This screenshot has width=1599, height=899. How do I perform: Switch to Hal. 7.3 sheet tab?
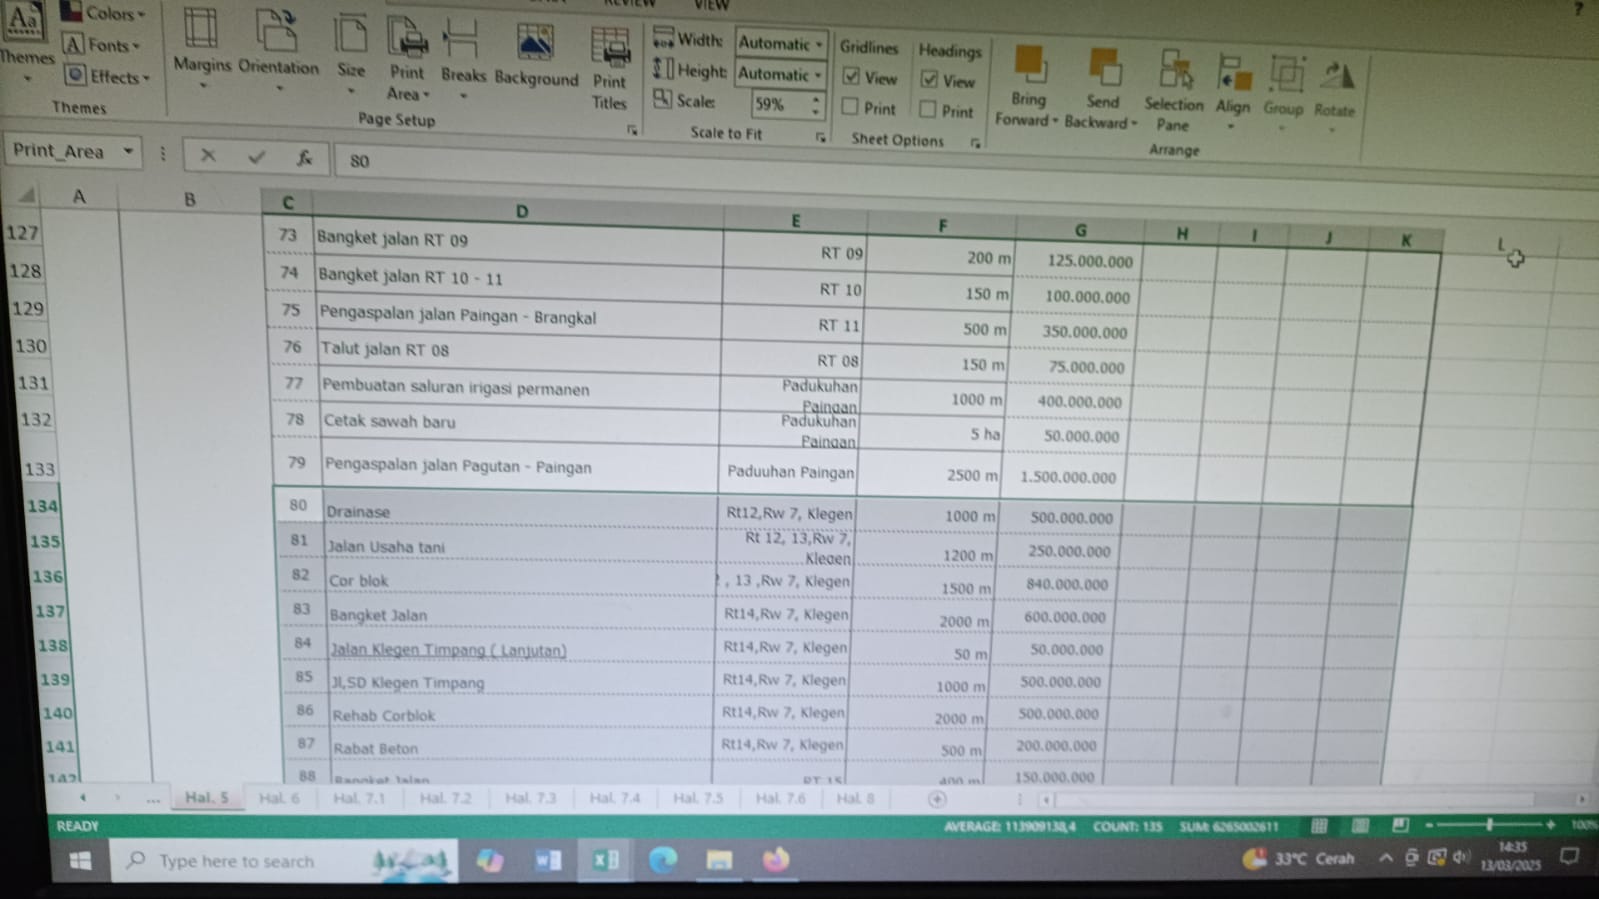click(x=530, y=798)
